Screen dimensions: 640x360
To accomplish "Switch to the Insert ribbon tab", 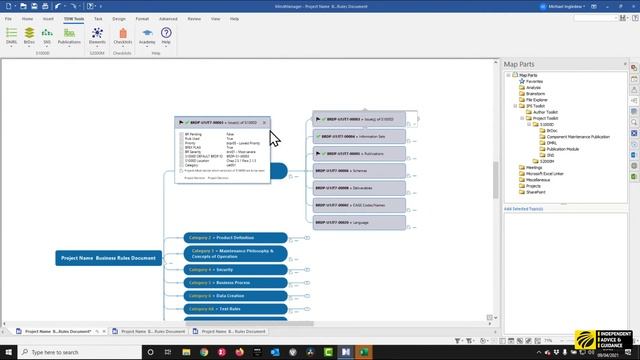I will pos(48,19).
